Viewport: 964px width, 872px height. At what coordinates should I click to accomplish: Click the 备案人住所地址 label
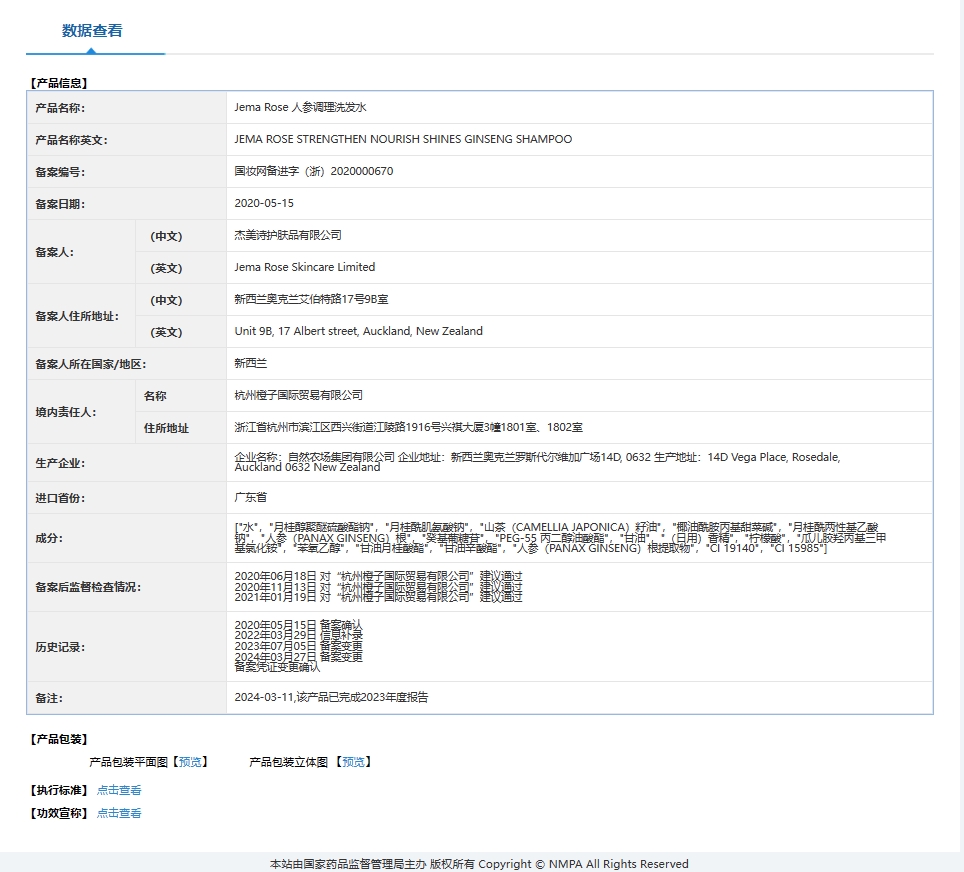[x=77, y=315]
